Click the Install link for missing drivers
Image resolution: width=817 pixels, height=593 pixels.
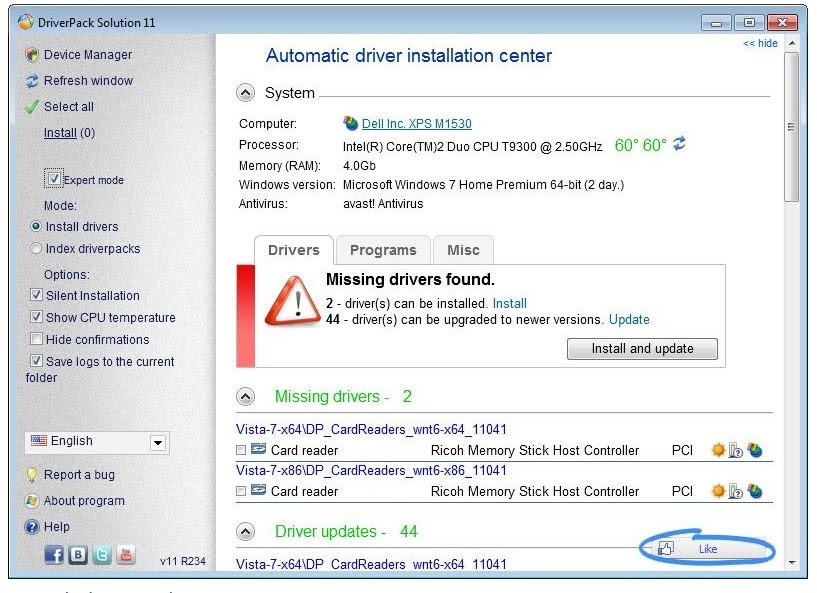click(x=510, y=303)
